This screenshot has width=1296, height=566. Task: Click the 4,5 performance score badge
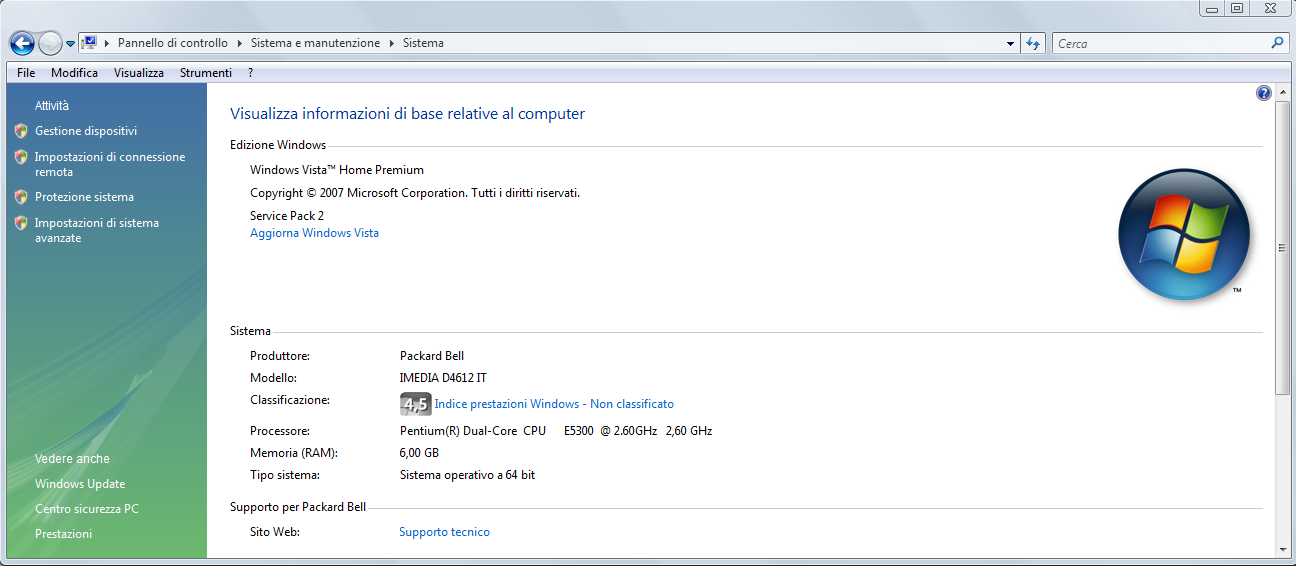click(415, 404)
